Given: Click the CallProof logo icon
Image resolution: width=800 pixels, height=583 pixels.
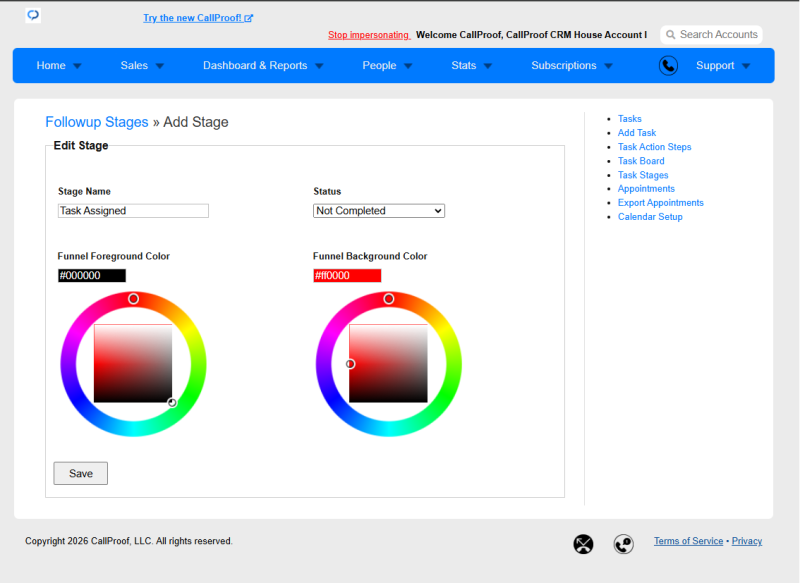Looking at the screenshot, I should tap(33, 15).
